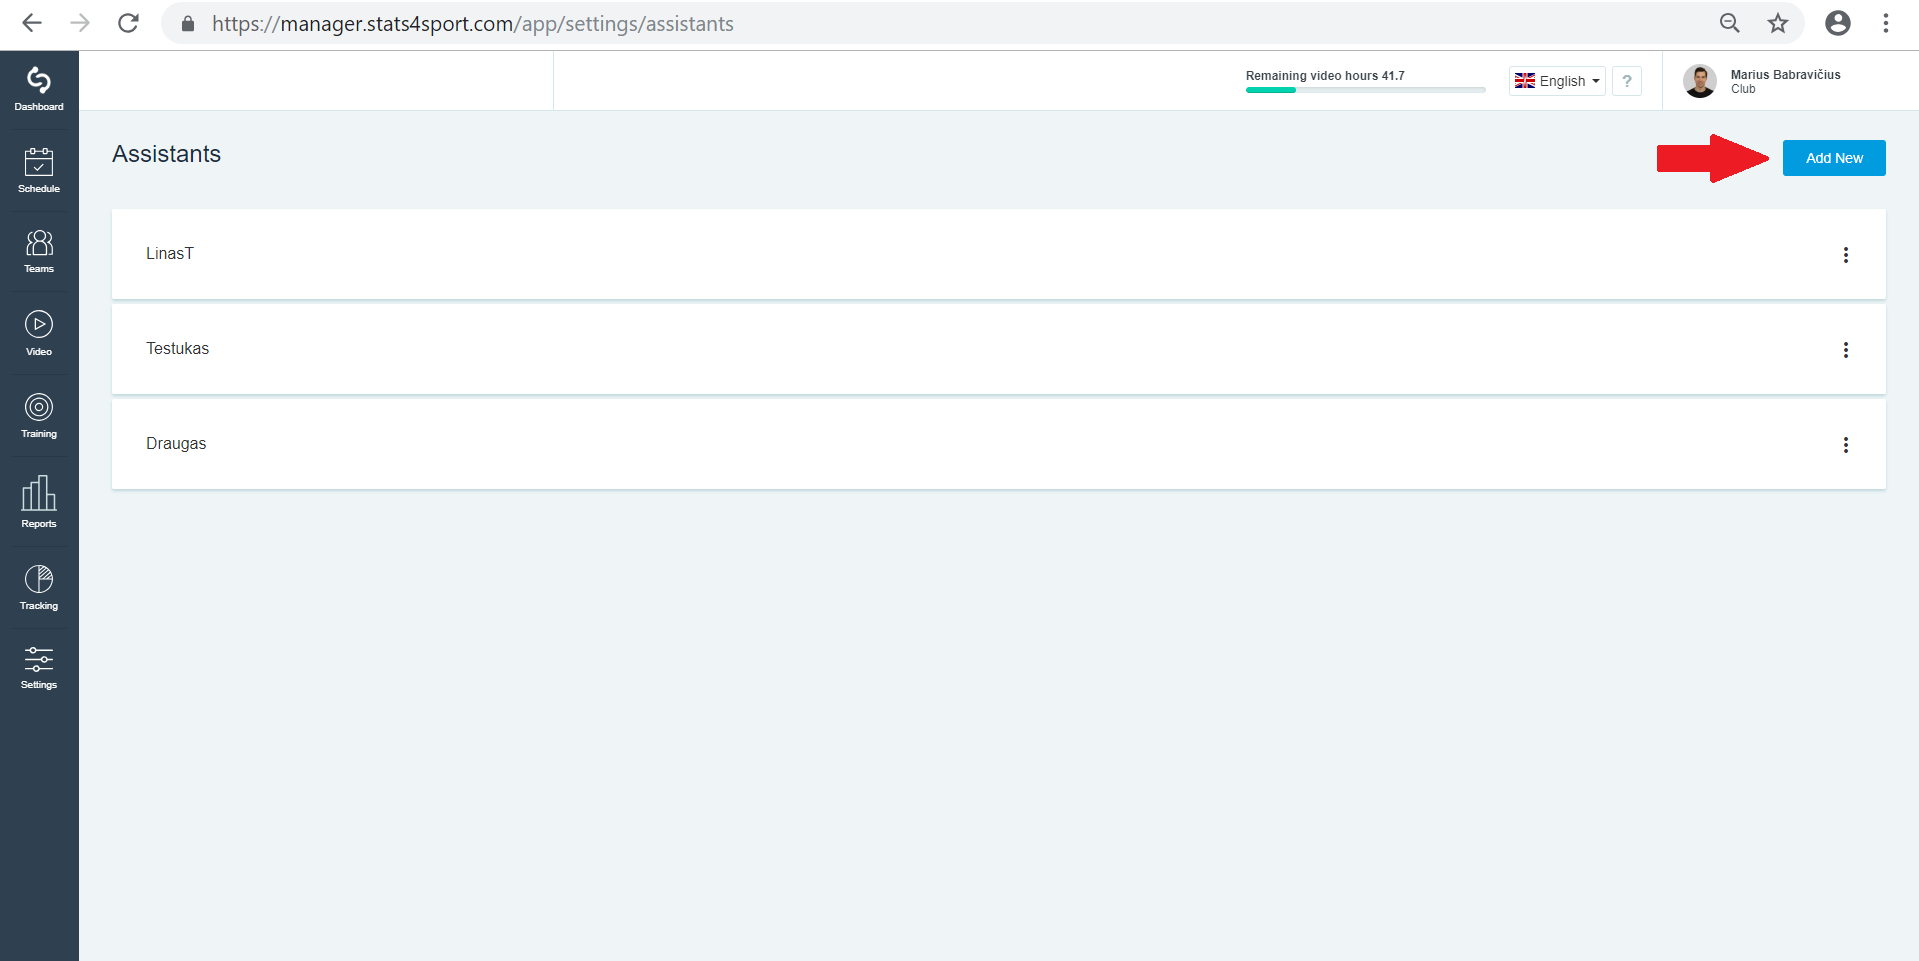The image size is (1919, 961).
Task: Open the Teams section
Action: point(39,252)
